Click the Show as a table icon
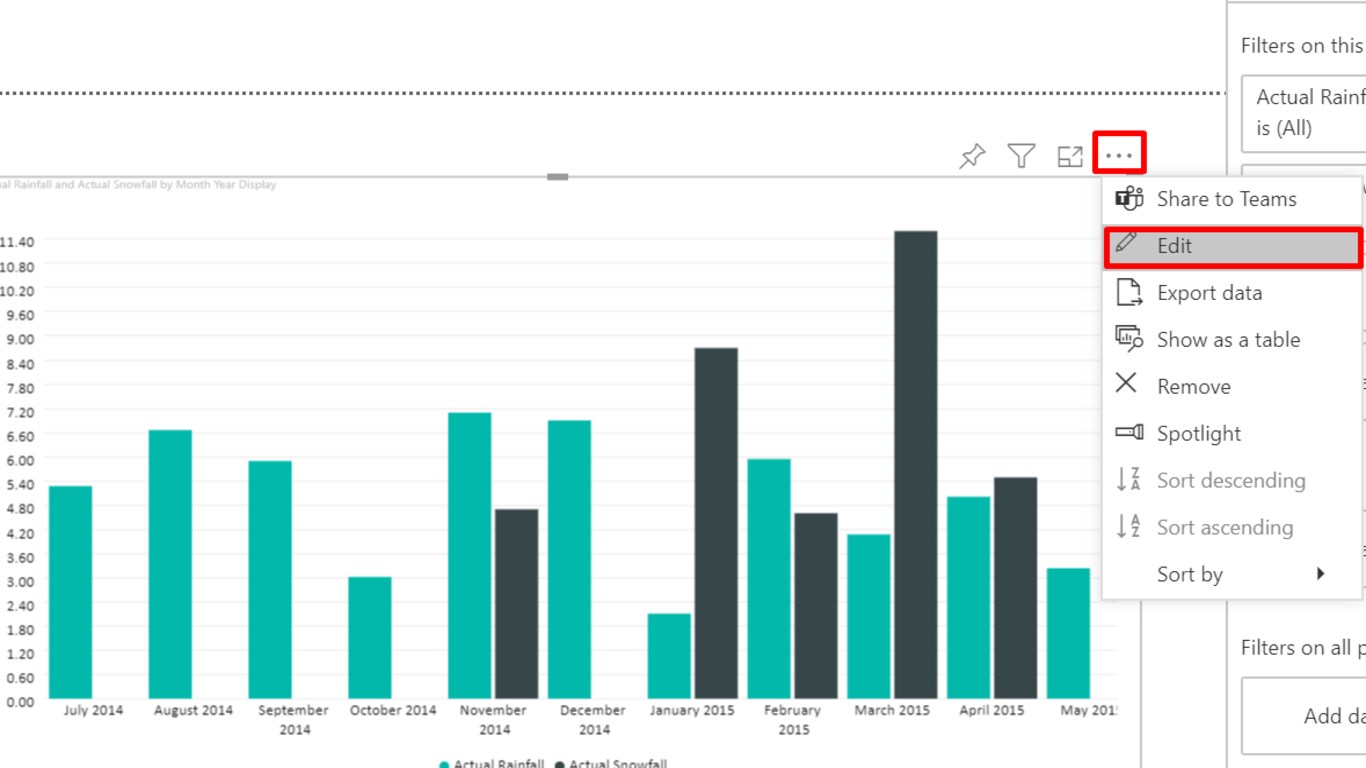This screenshot has height=768, width=1366. pyautogui.click(x=1129, y=339)
